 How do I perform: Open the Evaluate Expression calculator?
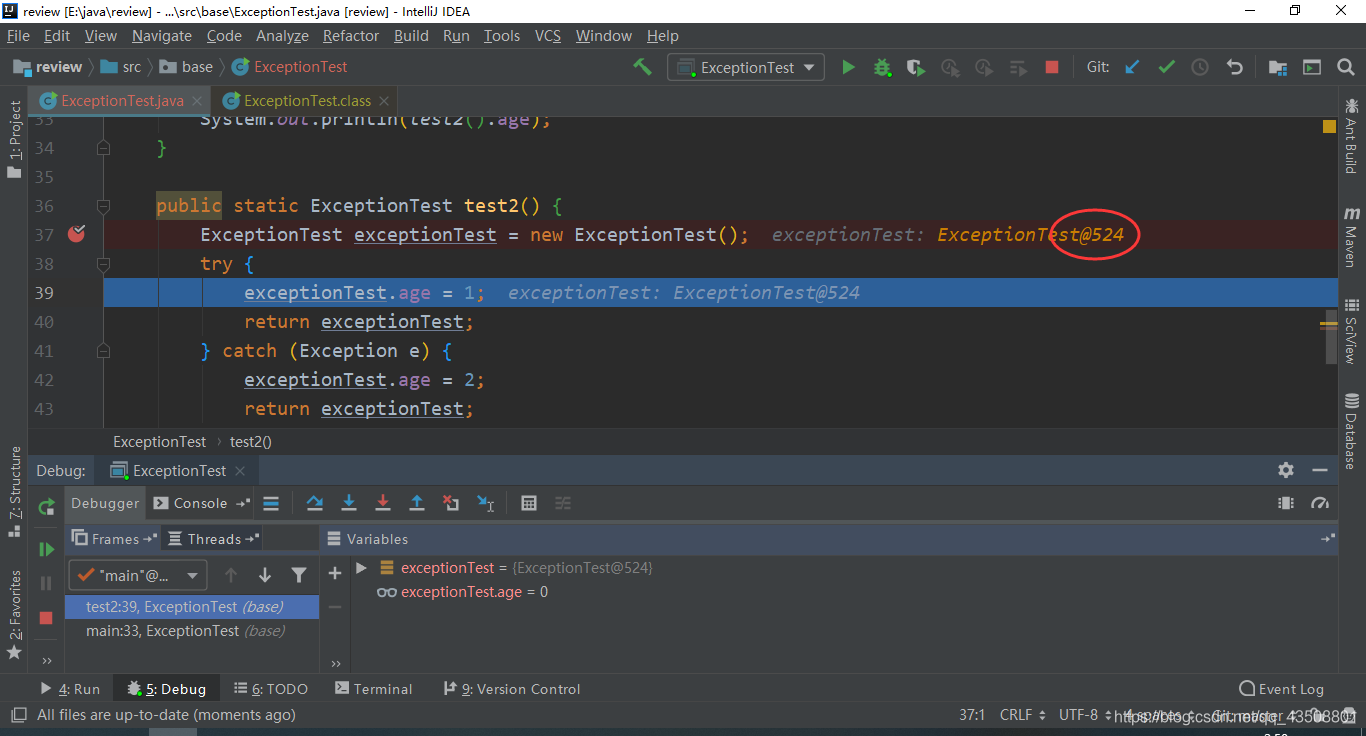click(529, 503)
